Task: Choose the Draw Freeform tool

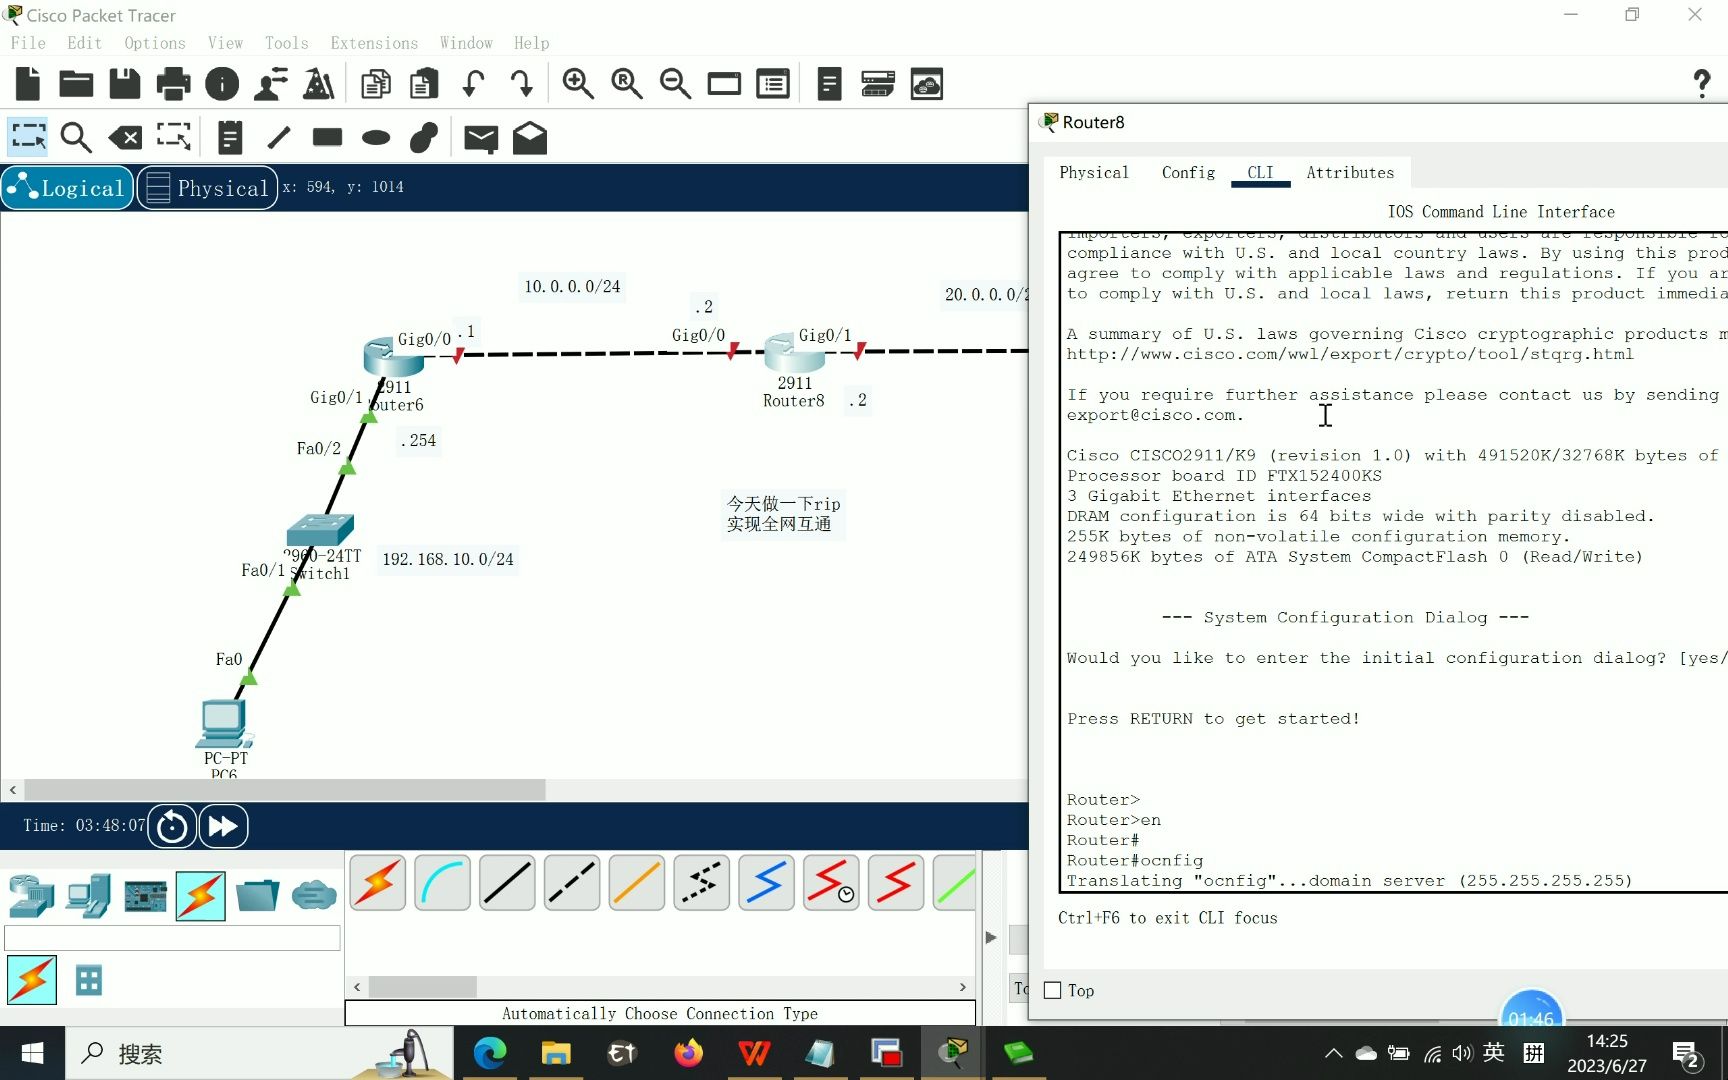Action: point(424,137)
